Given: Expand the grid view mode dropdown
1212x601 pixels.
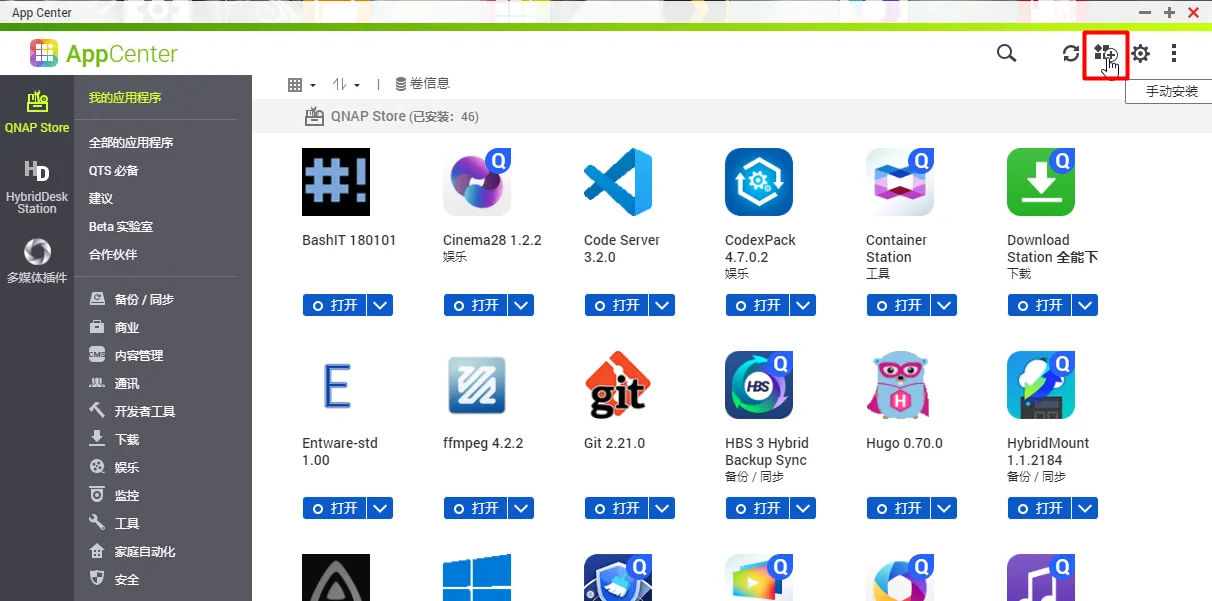Looking at the screenshot, I should 301,85.
